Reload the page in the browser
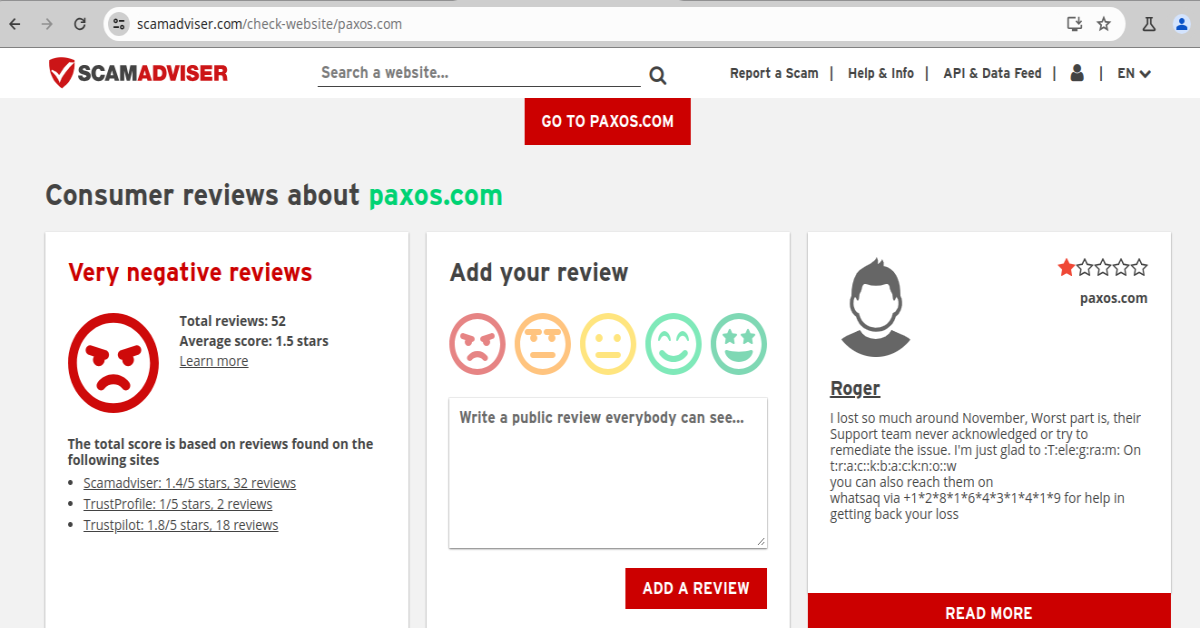The image size is (1200, 628). click(x=79, y=24)
